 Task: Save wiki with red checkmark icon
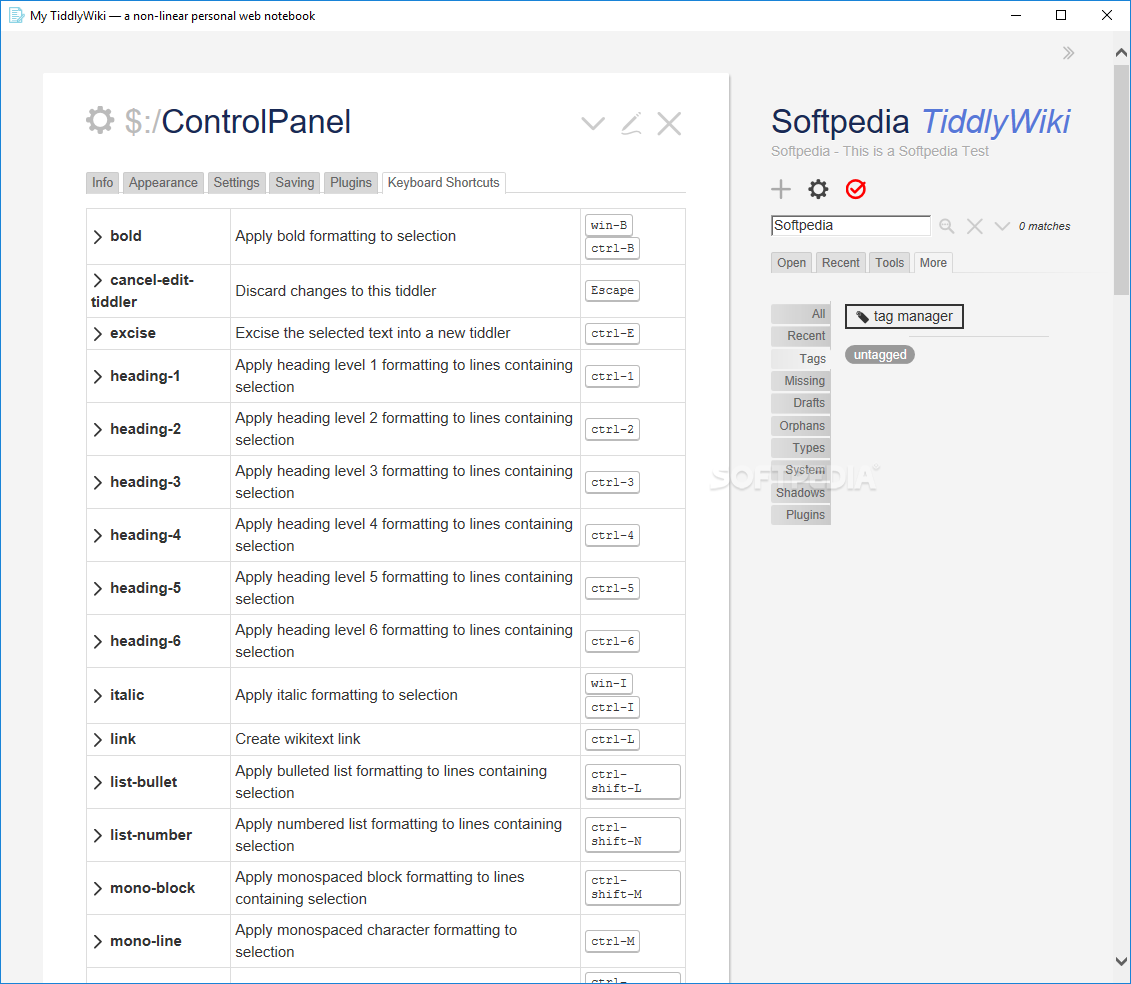click(x=855, y=189)
